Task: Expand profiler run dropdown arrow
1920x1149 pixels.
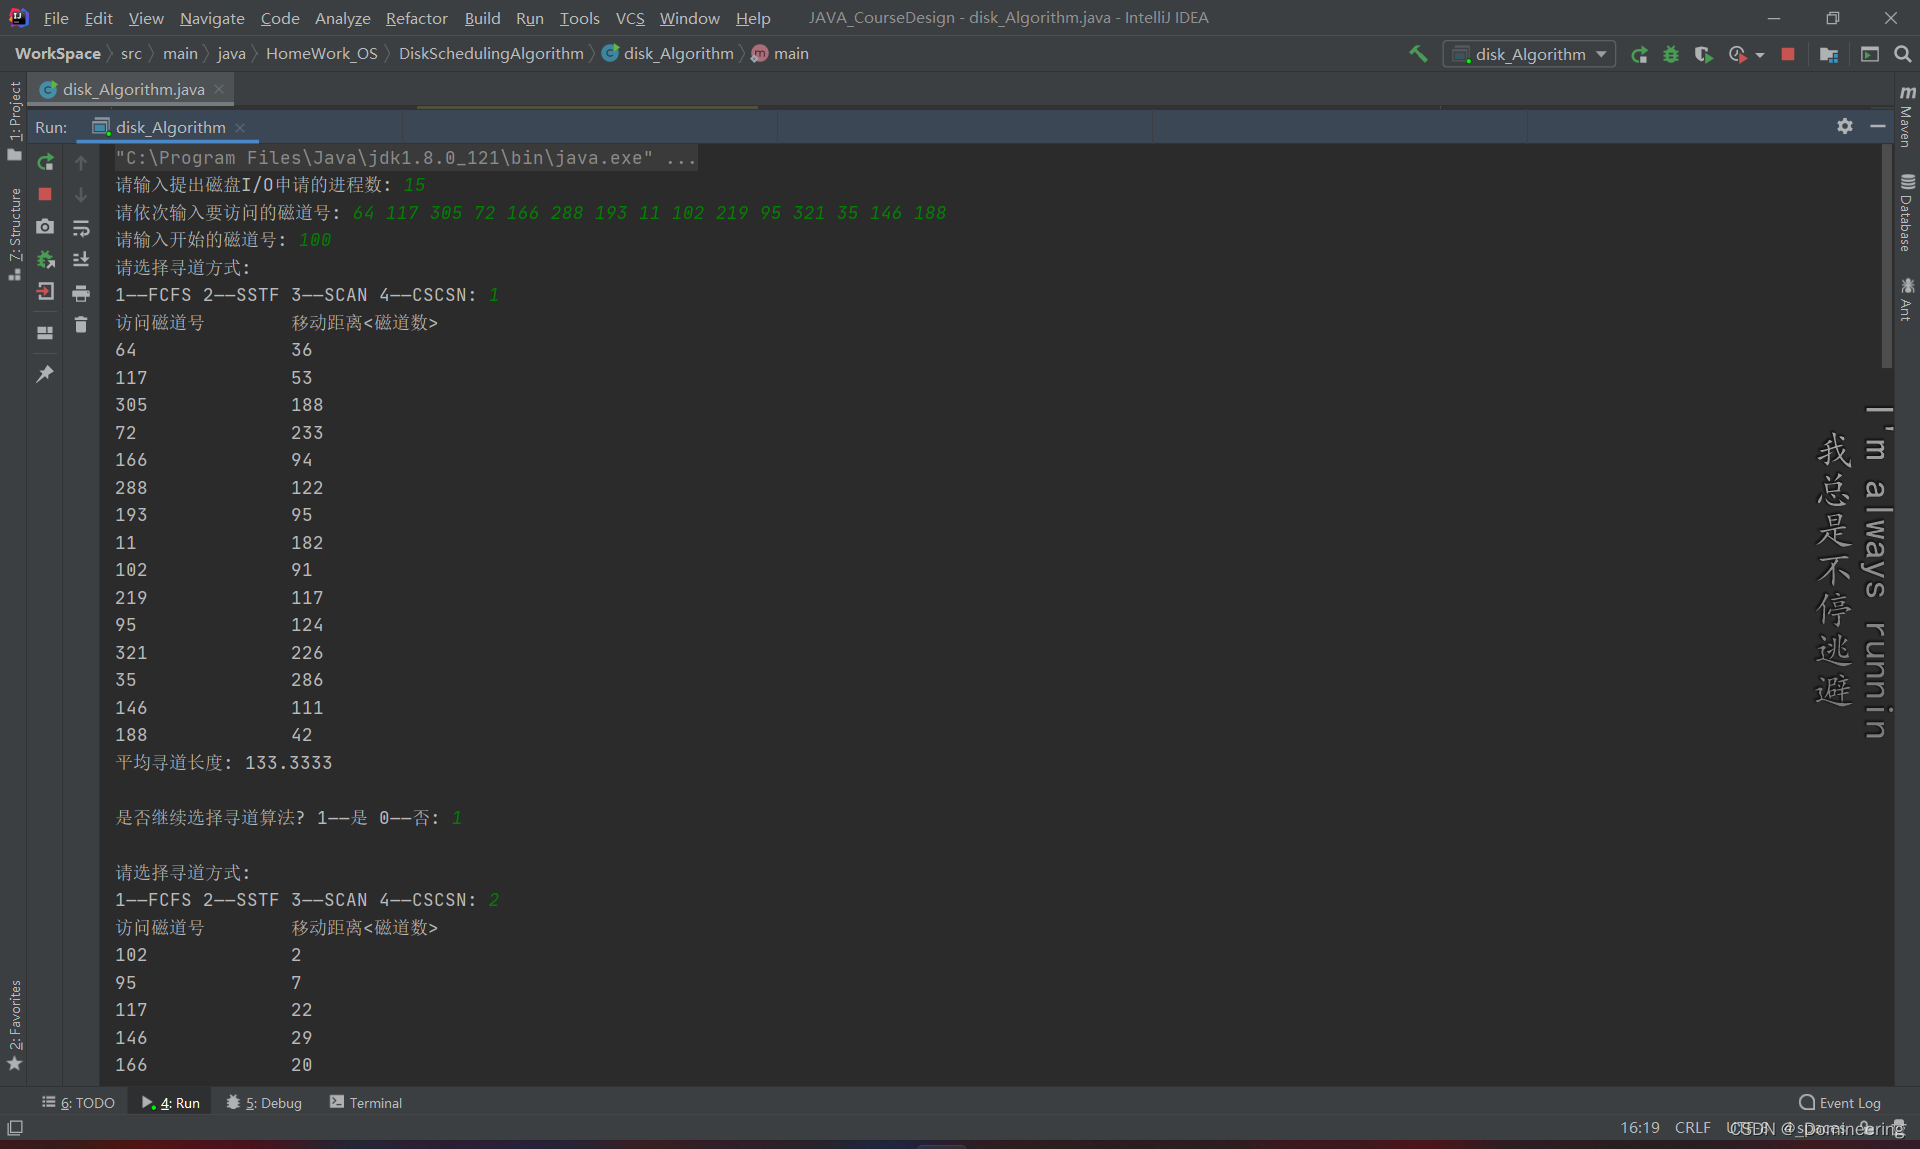Action: pos(1760,55)
